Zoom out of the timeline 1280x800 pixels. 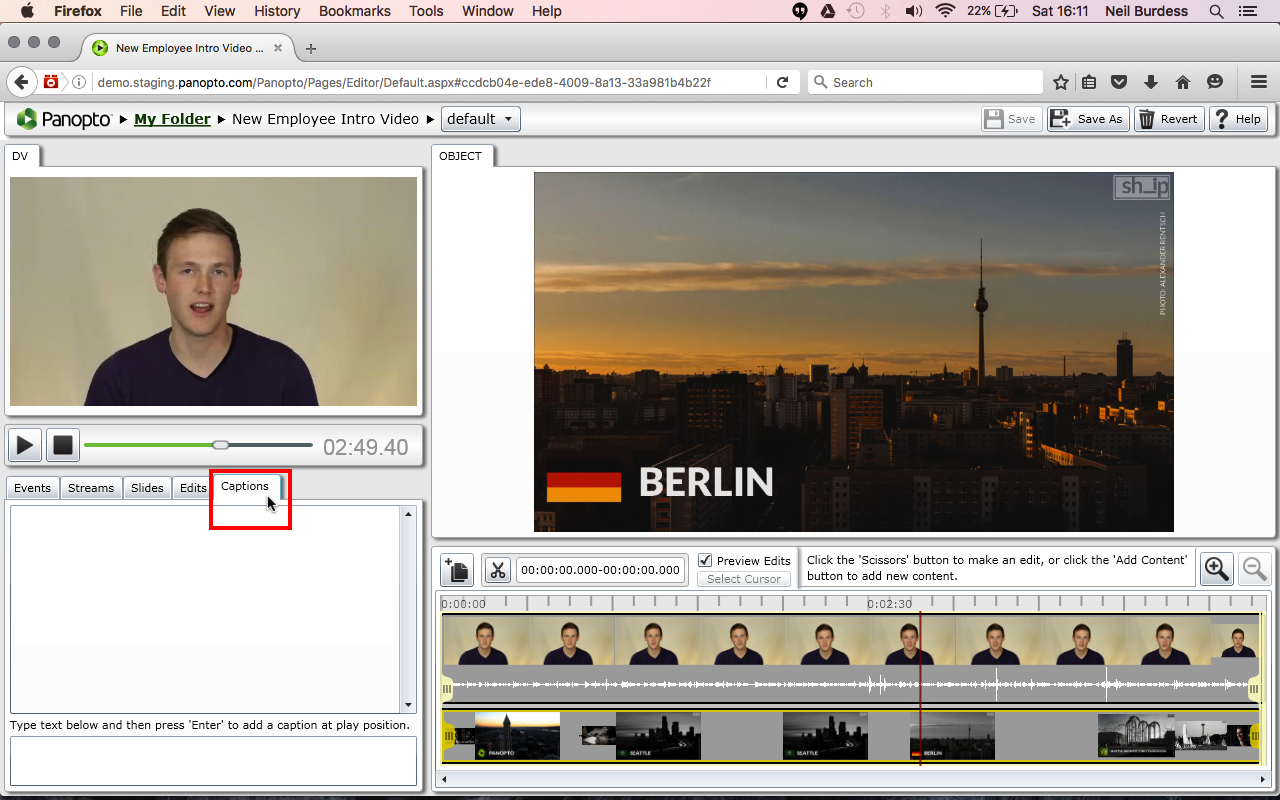coord(1254,569)
